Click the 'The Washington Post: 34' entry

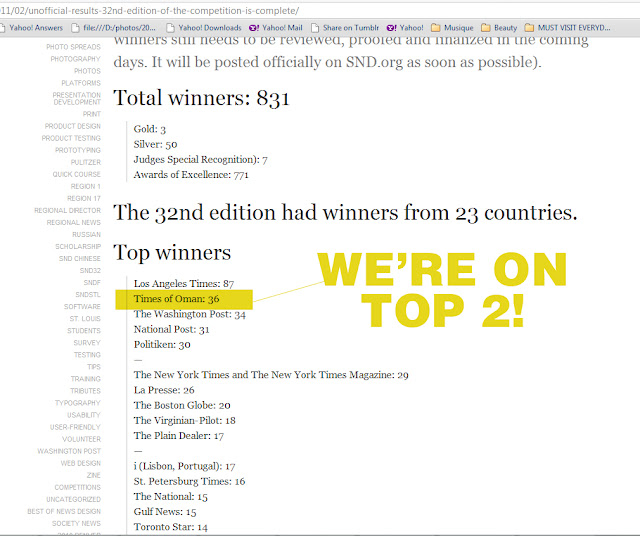tap(190, 314)
